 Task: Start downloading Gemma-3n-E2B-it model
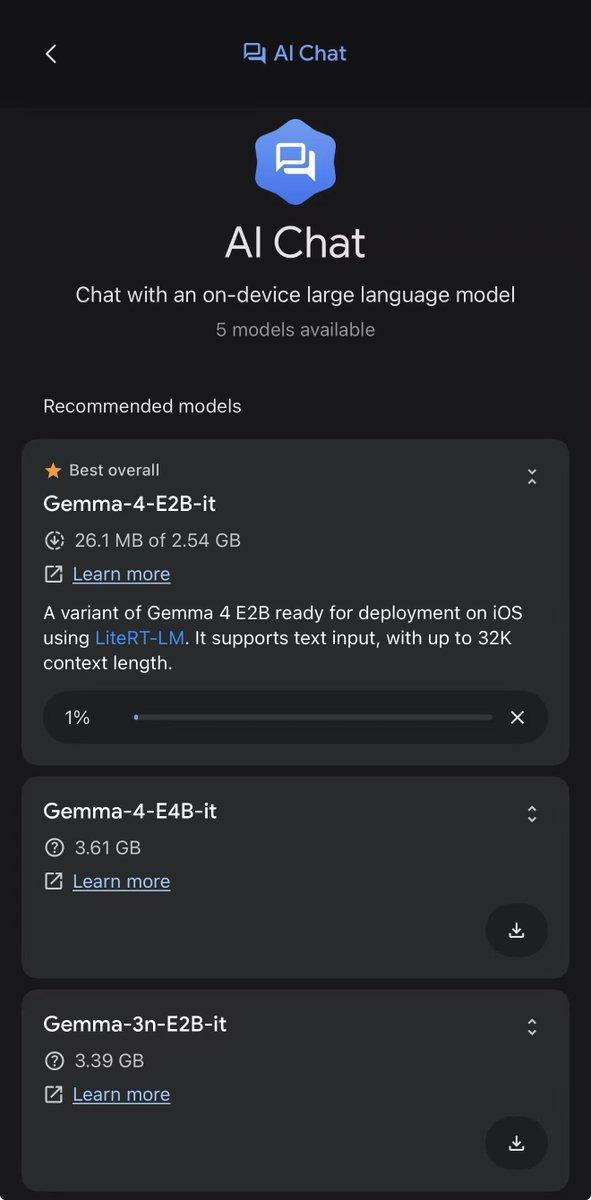pos(516,1143)
